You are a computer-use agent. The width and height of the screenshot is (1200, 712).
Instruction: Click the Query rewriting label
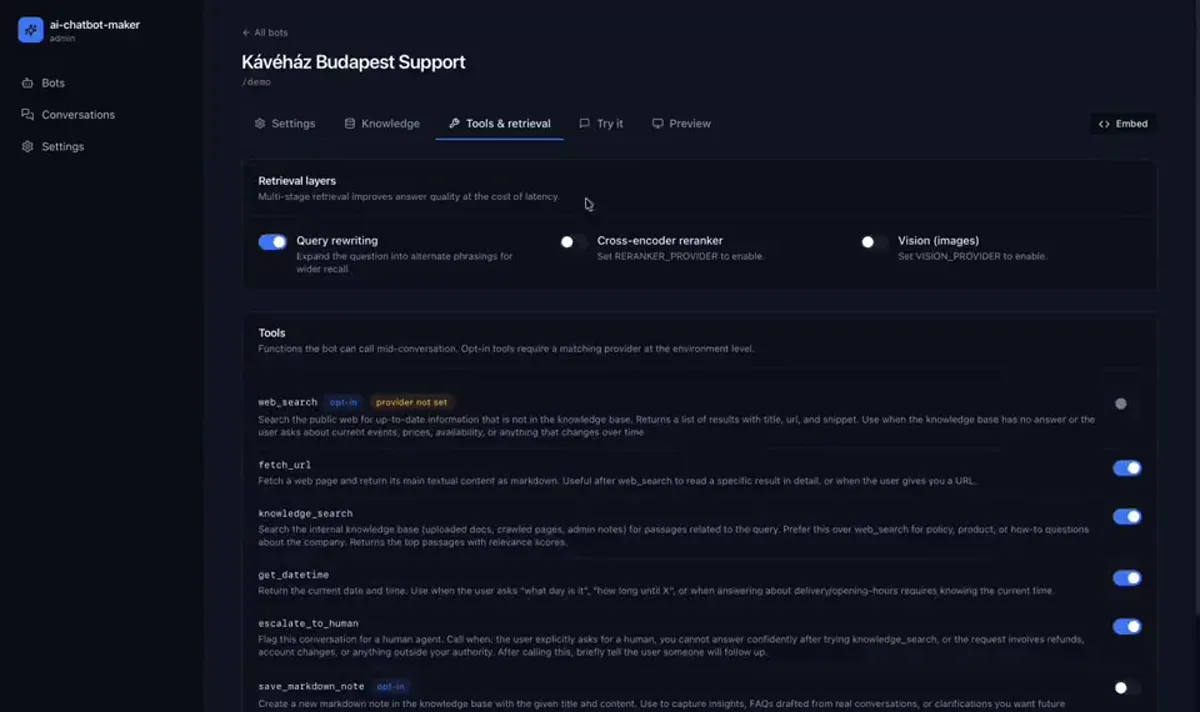point(337,241)
